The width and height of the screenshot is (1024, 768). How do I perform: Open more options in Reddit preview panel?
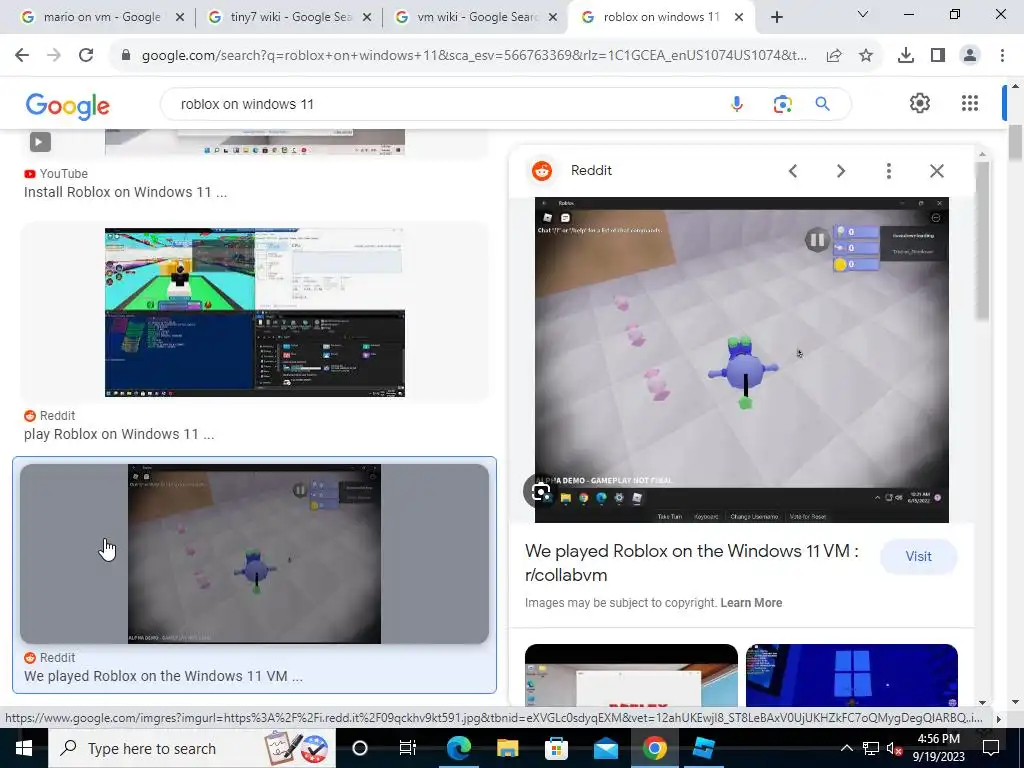888,171
